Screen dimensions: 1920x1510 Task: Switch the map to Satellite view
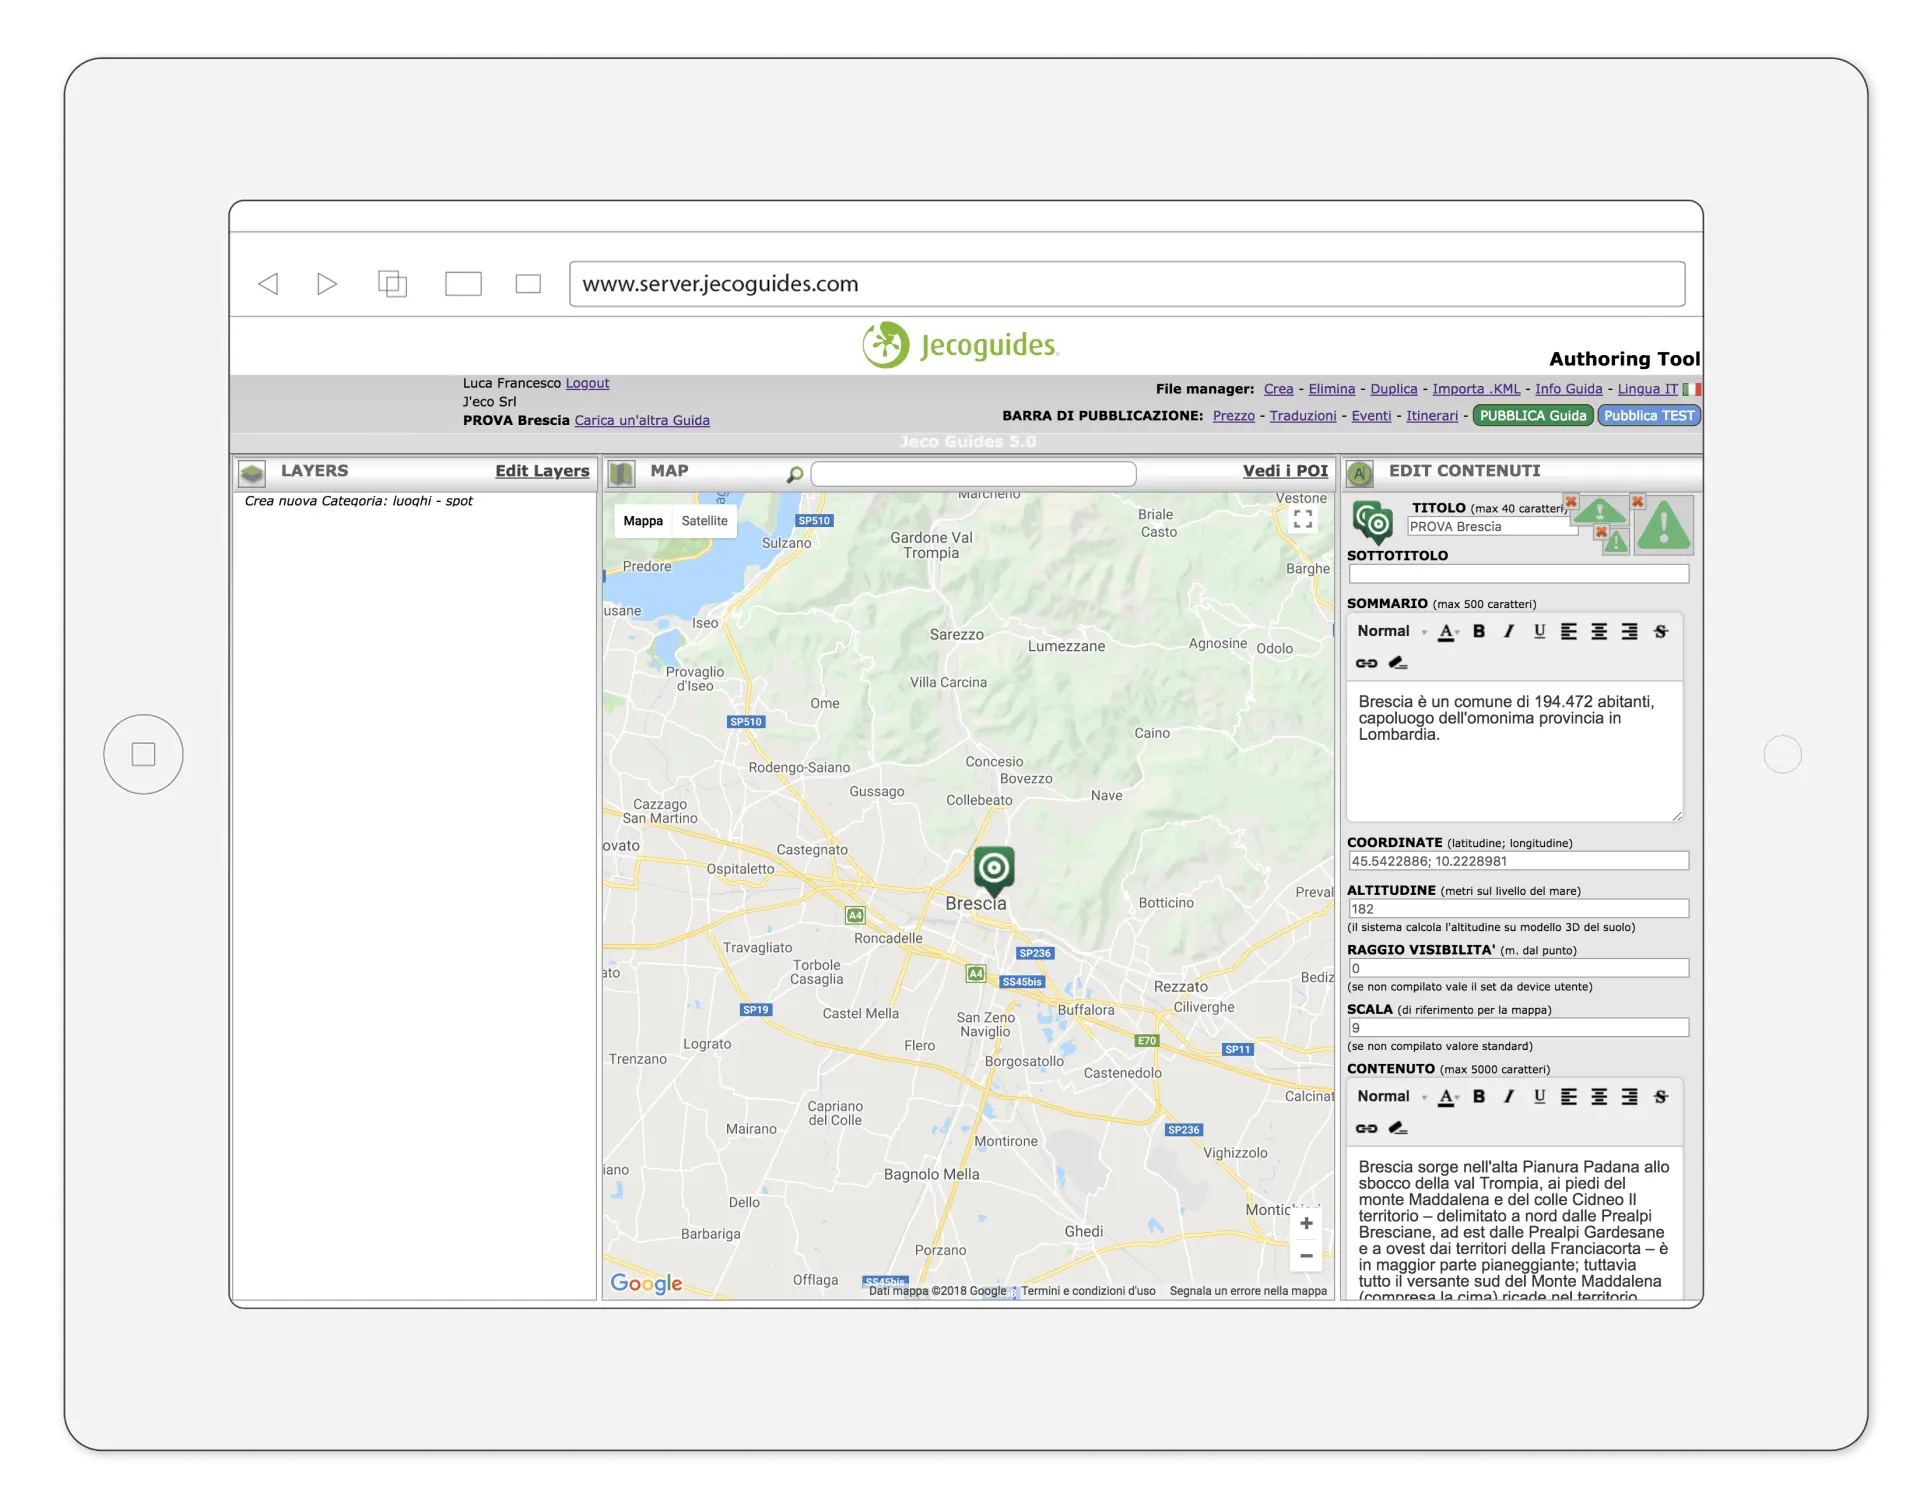coord(704,521)
